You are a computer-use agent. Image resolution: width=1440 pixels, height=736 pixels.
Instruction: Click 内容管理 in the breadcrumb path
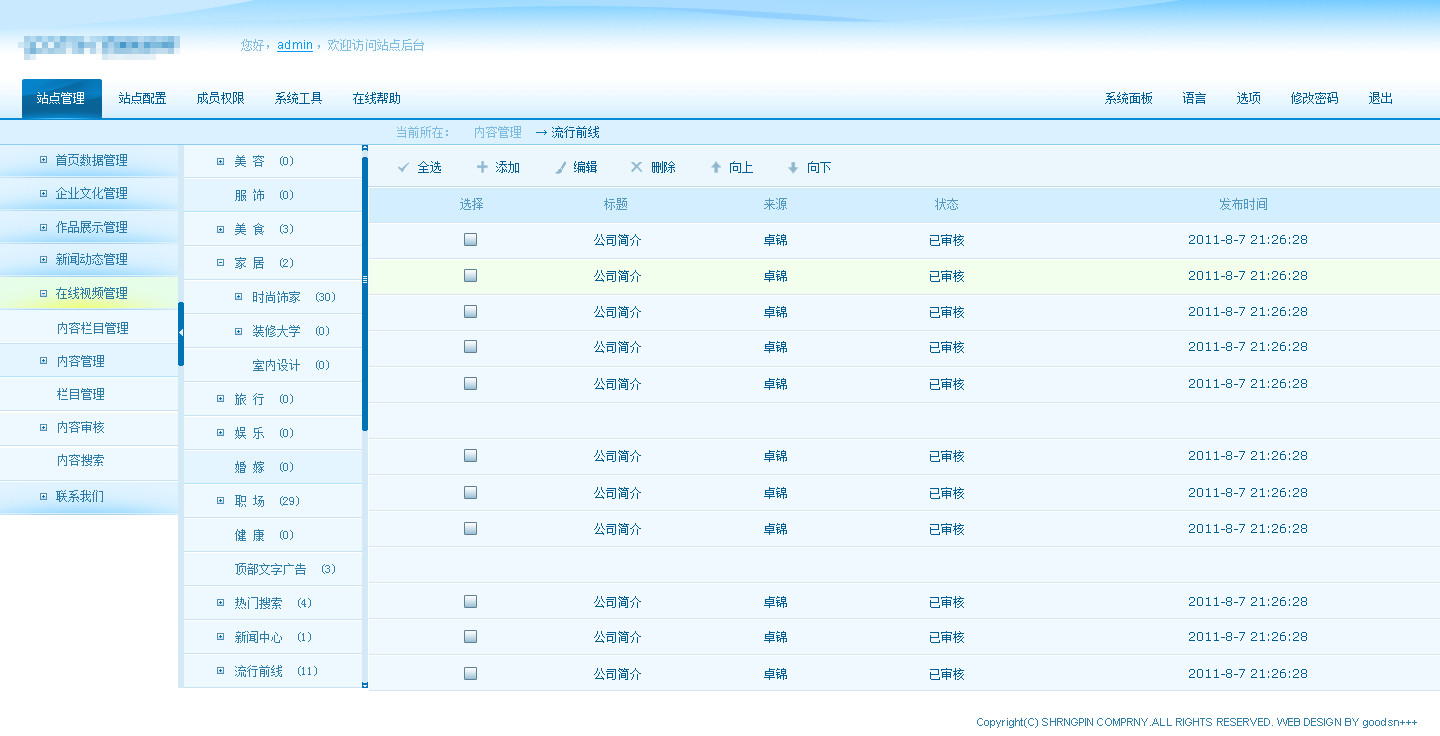pos(498,133)
